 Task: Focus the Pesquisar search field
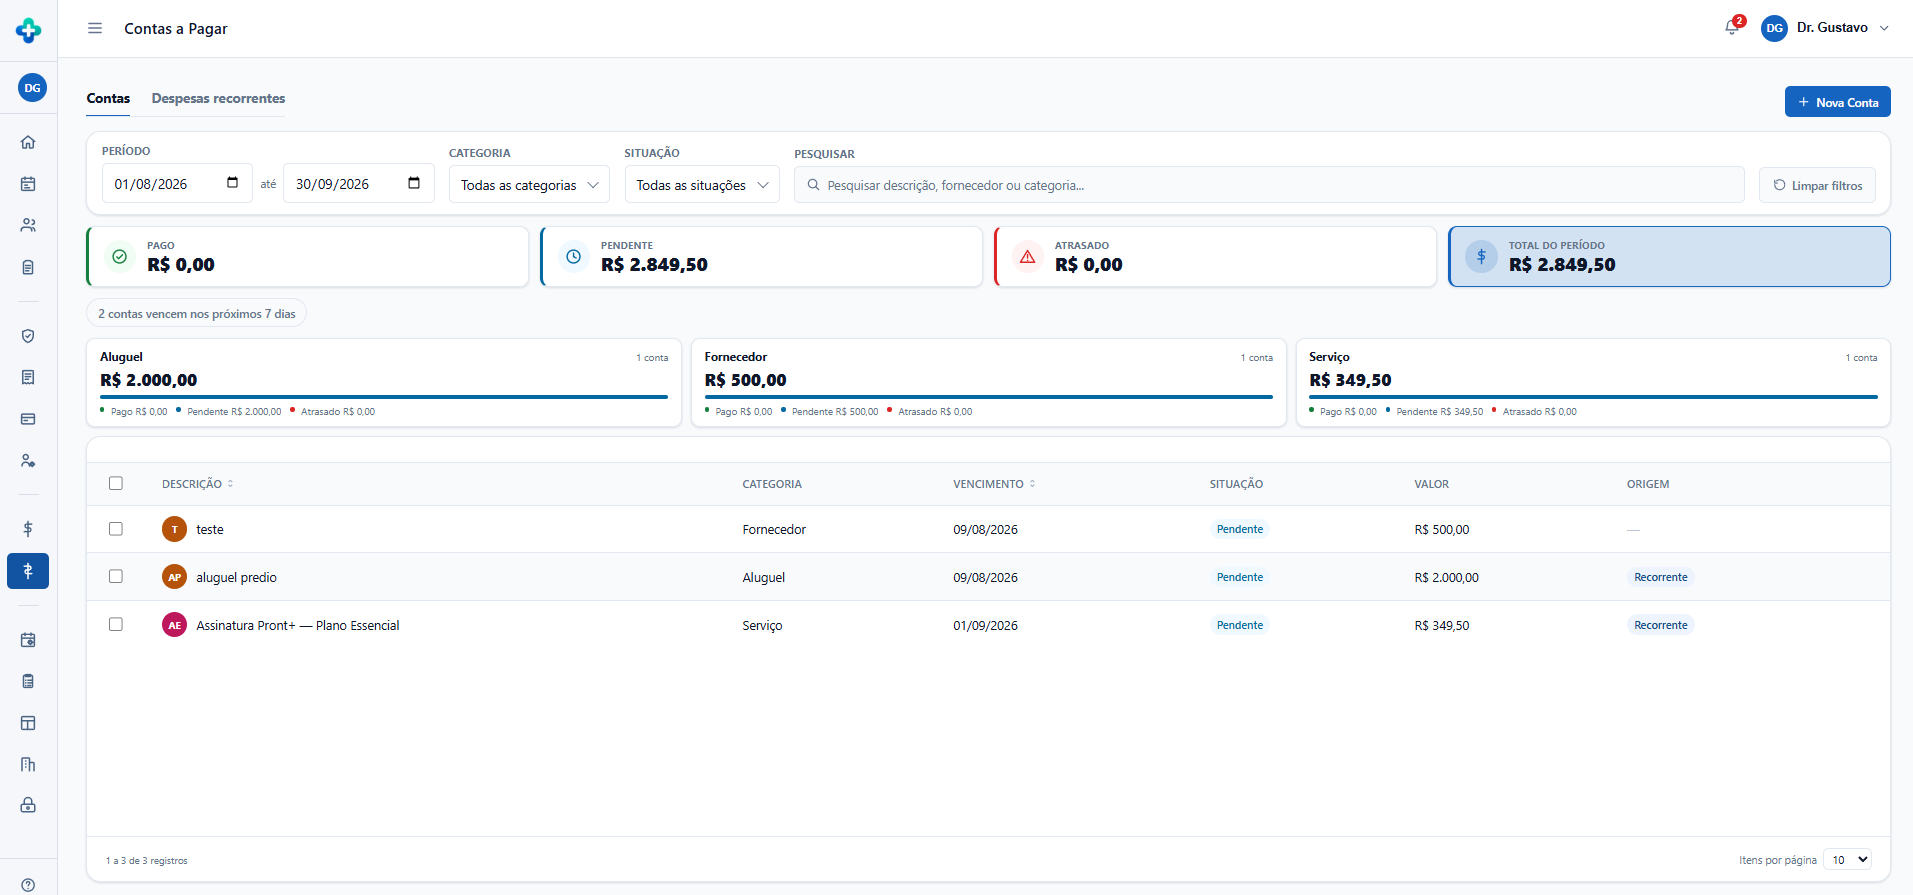pyautogui.click(x=1269, y=185)
